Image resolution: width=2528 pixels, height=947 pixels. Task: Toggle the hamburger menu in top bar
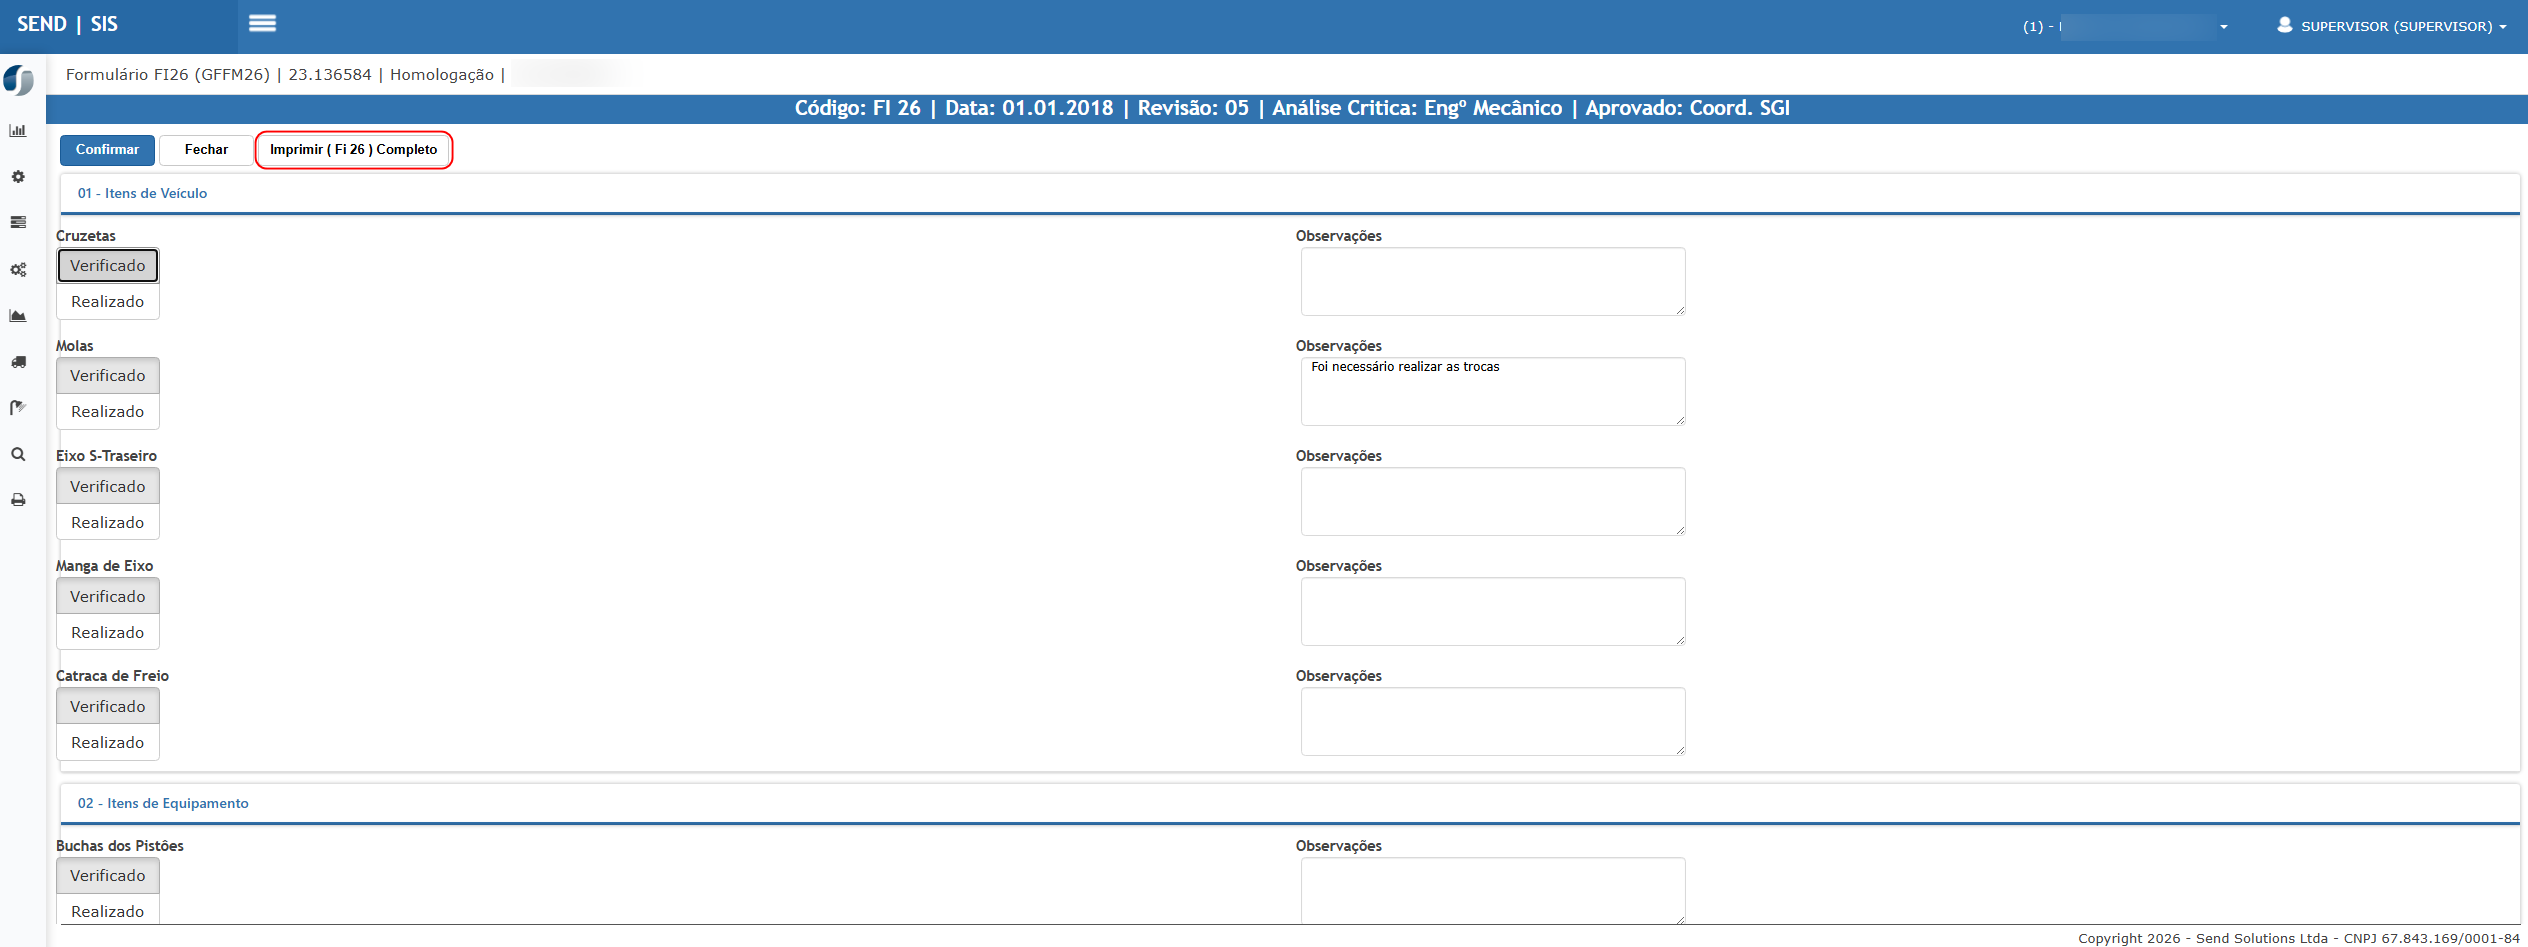pyautogui.click(x=262, y=24)
